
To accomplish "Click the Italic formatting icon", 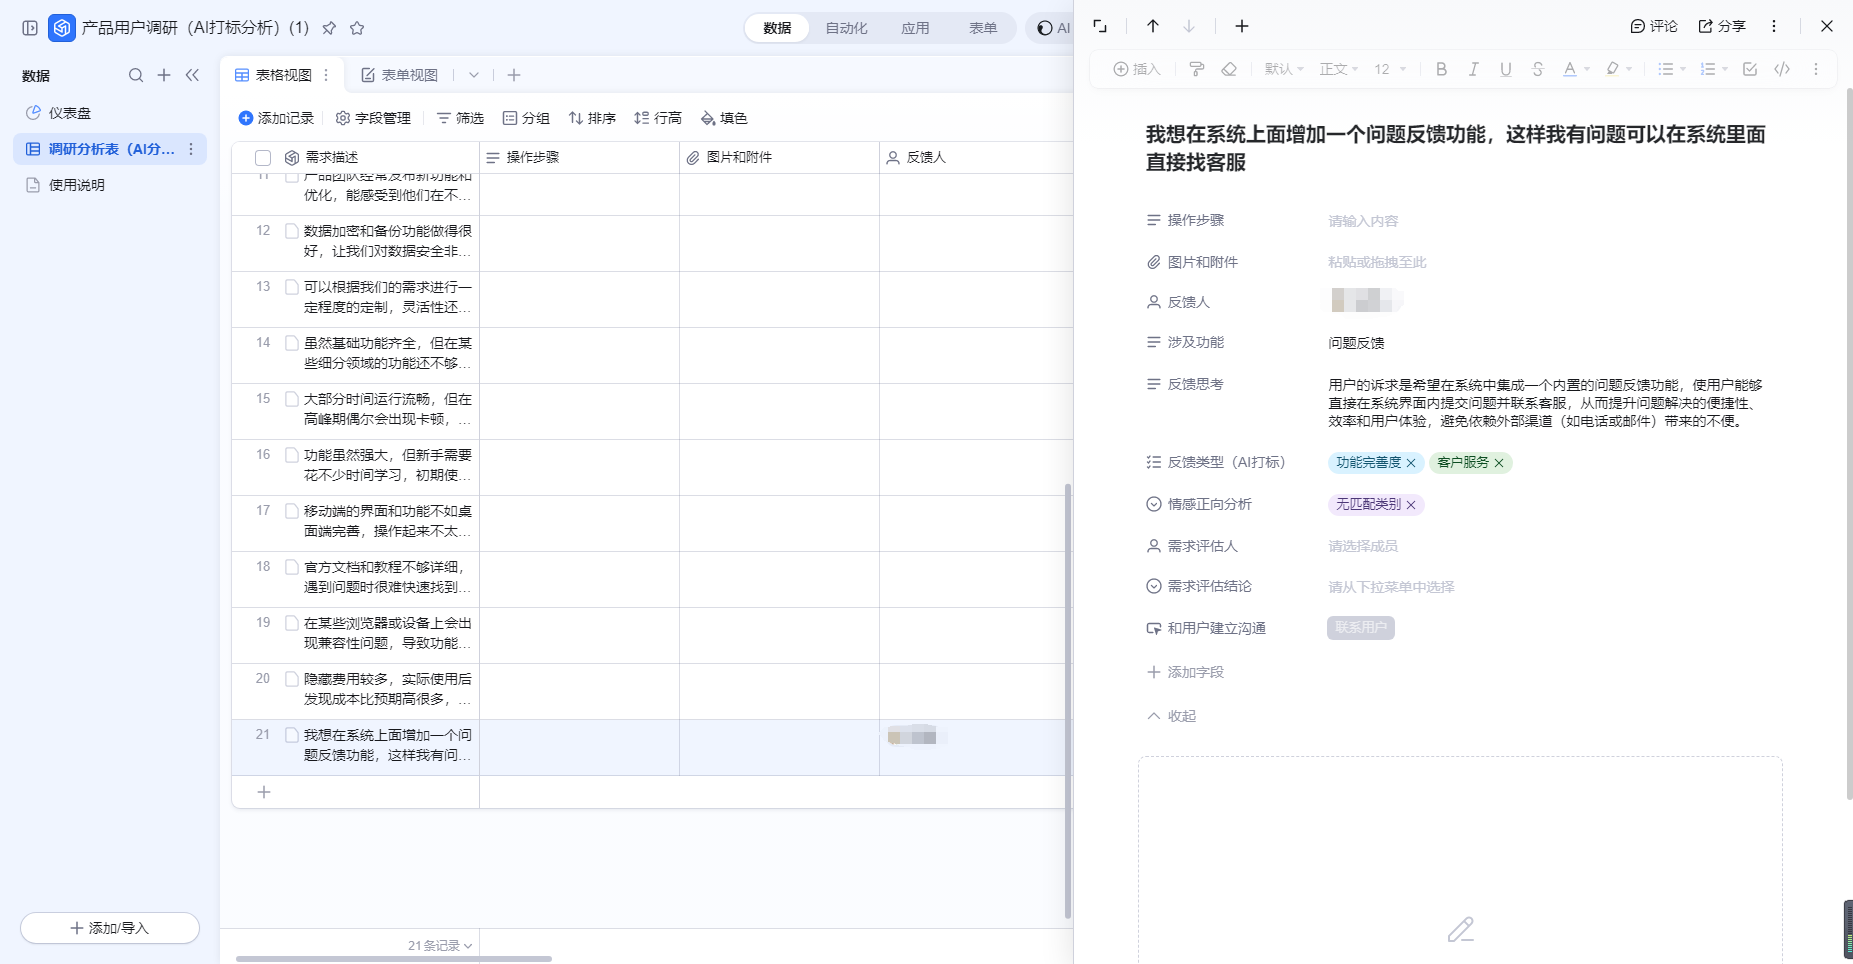I will 1473,69.
